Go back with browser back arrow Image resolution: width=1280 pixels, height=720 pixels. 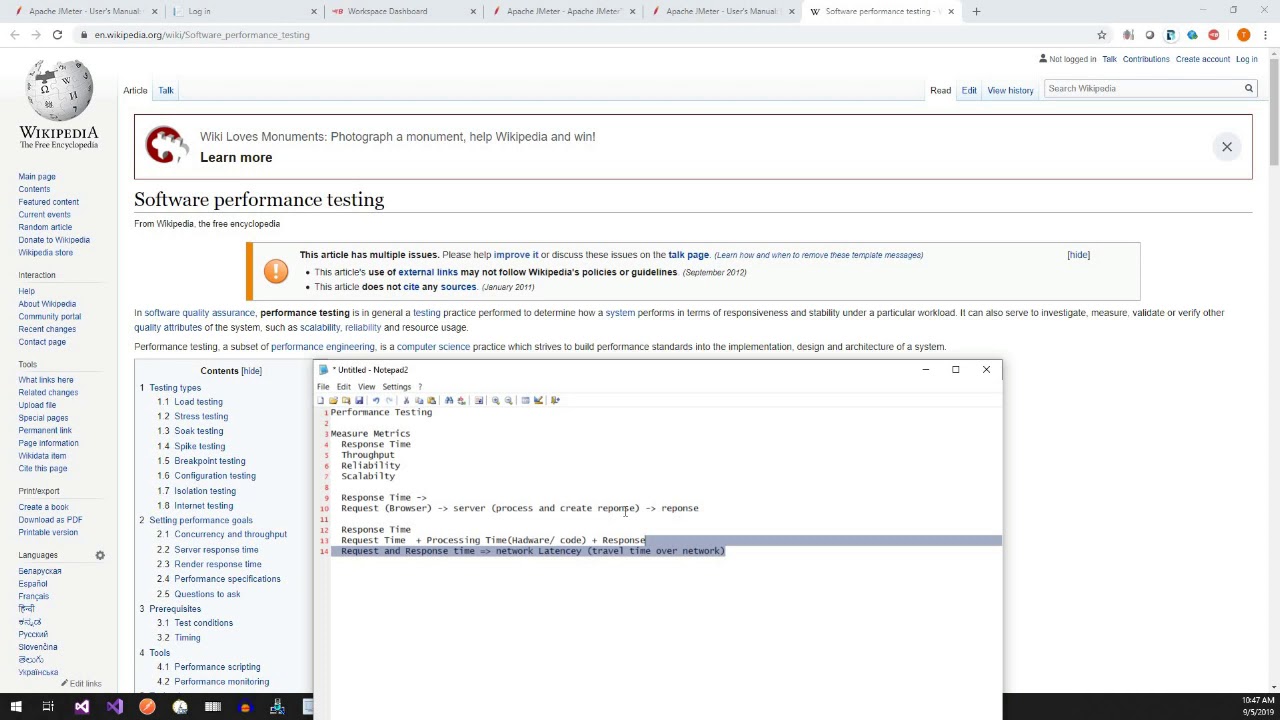(15, 35)
